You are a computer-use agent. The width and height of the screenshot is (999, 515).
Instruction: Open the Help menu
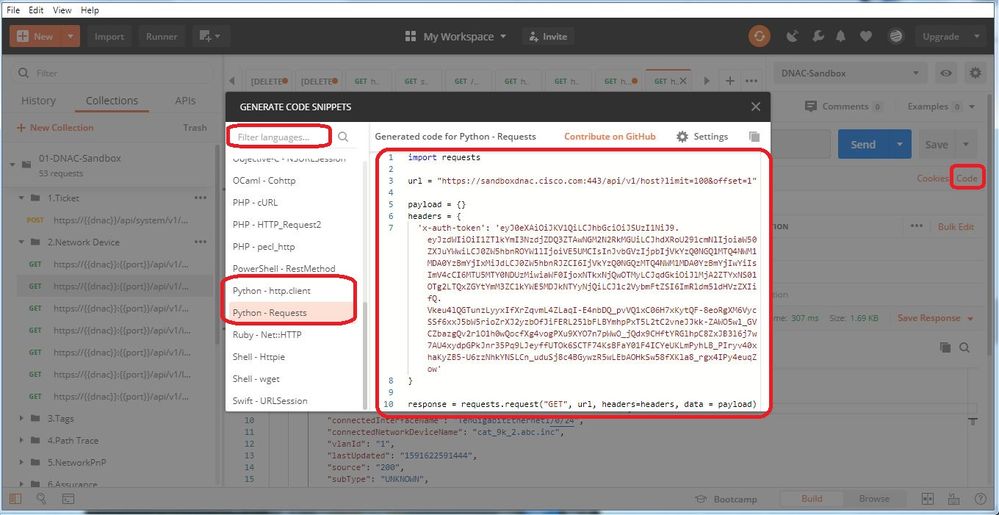(x=90, y=10)
